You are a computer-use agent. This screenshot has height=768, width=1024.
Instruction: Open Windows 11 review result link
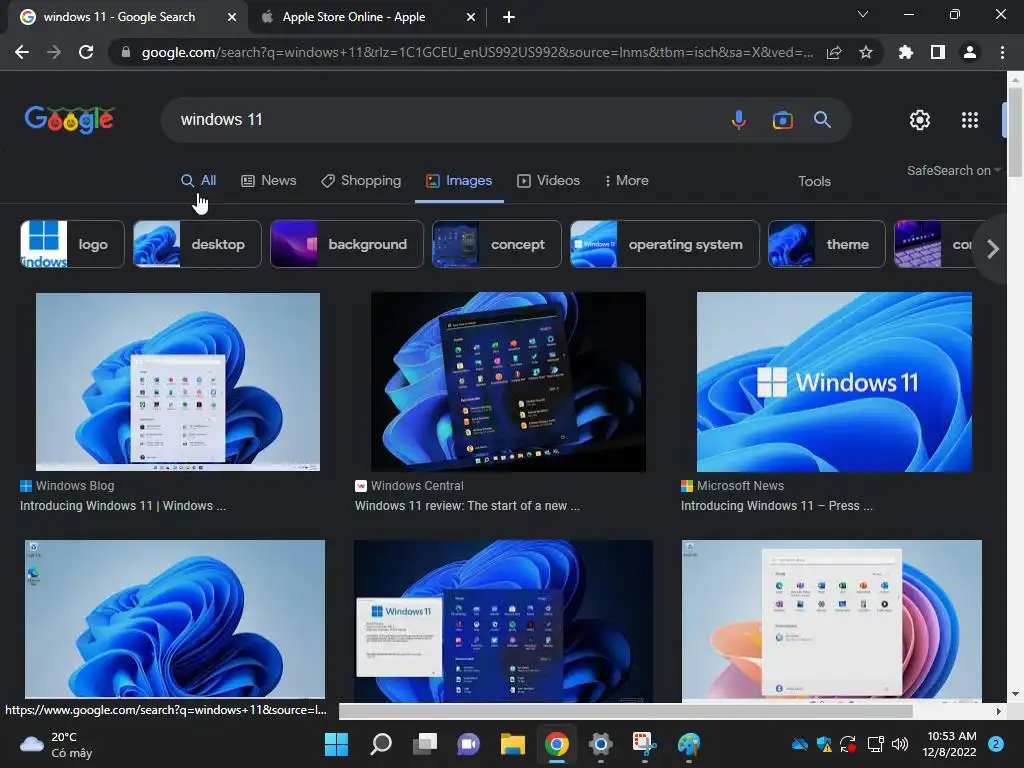pyautogui.click(x=467, y=505)
